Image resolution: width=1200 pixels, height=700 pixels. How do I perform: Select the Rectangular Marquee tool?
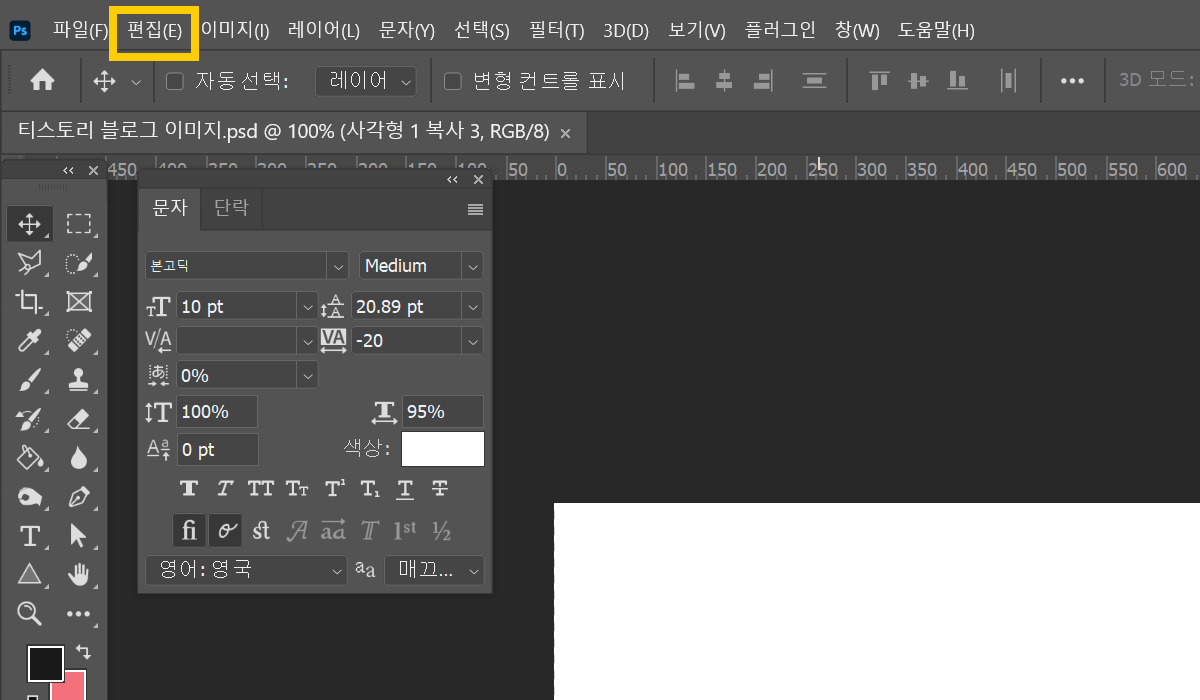point(79,223)
